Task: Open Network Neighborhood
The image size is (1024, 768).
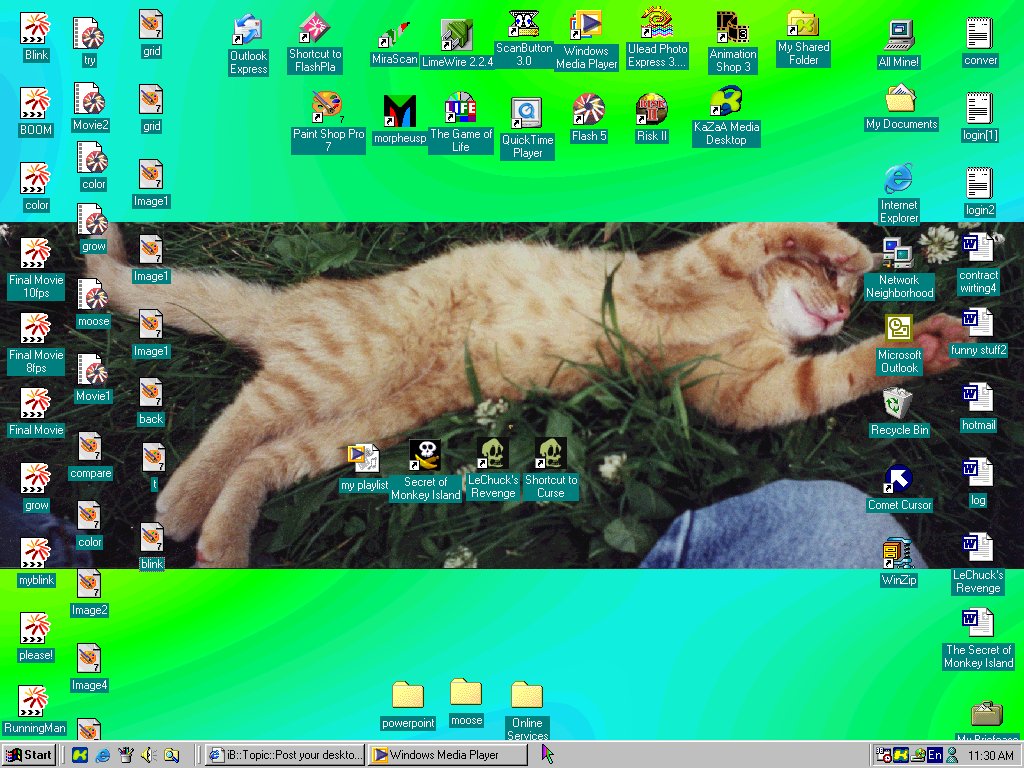Action: pos(897,252)
